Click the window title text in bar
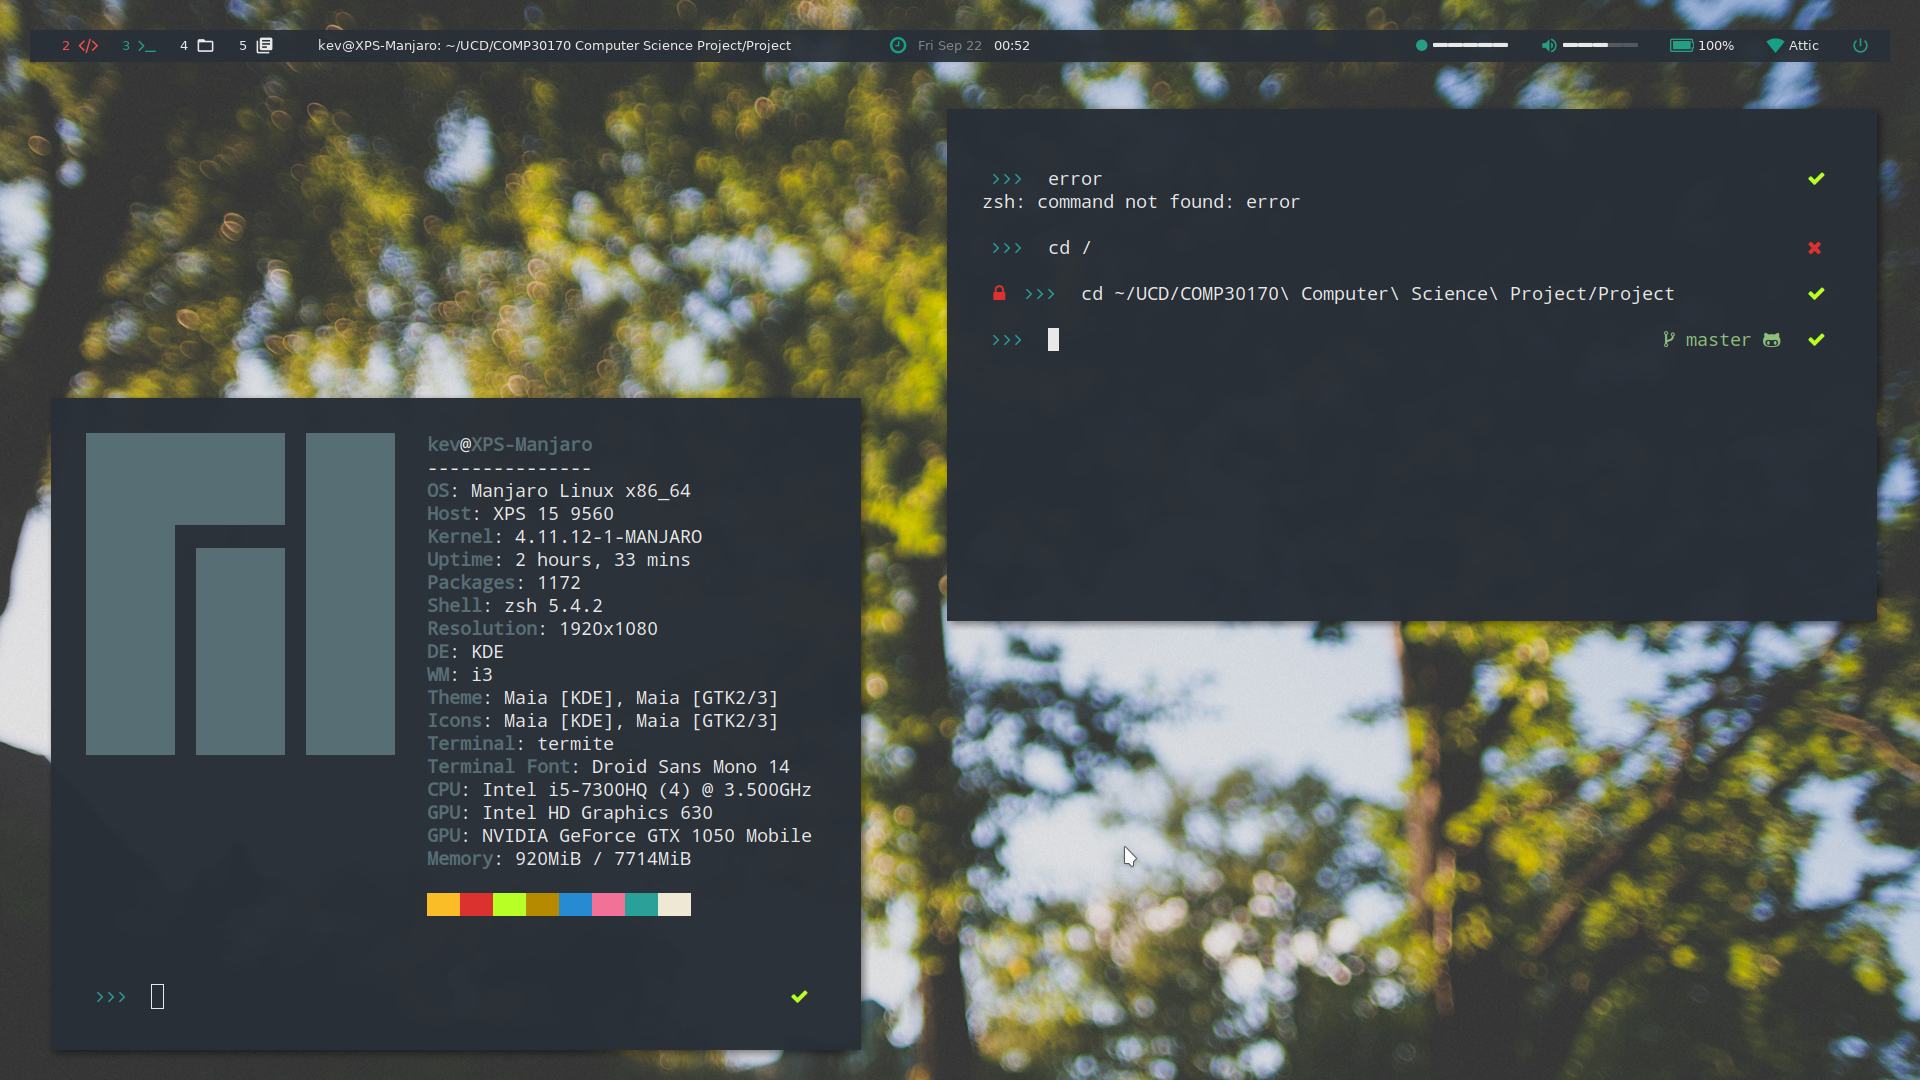The image size is (1920, 1080). [x=554, y=46]
